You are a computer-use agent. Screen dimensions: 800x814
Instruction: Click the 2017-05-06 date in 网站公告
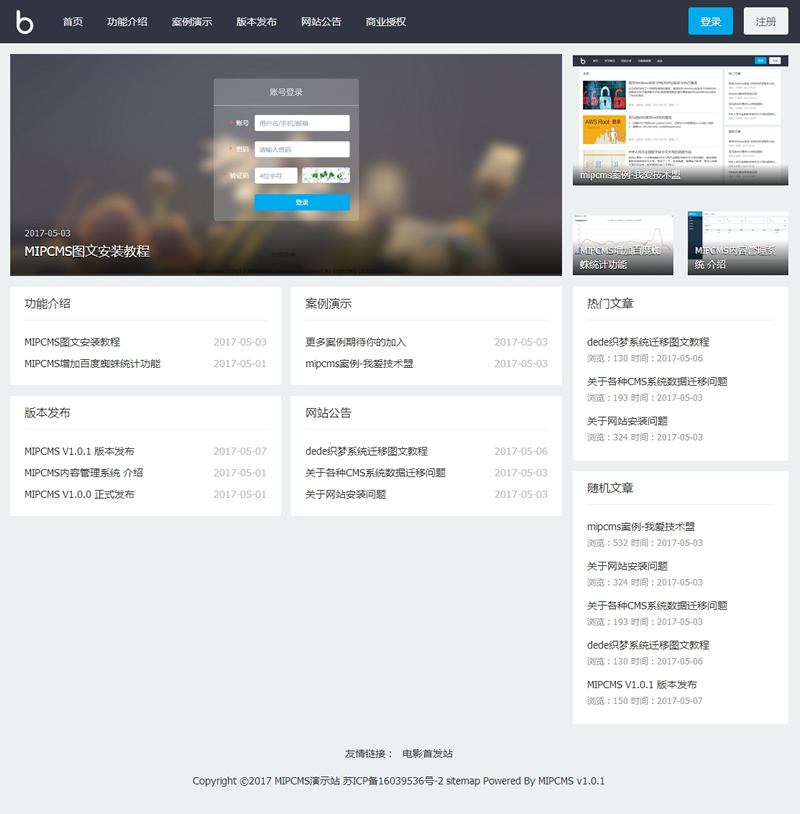(521, 452)
